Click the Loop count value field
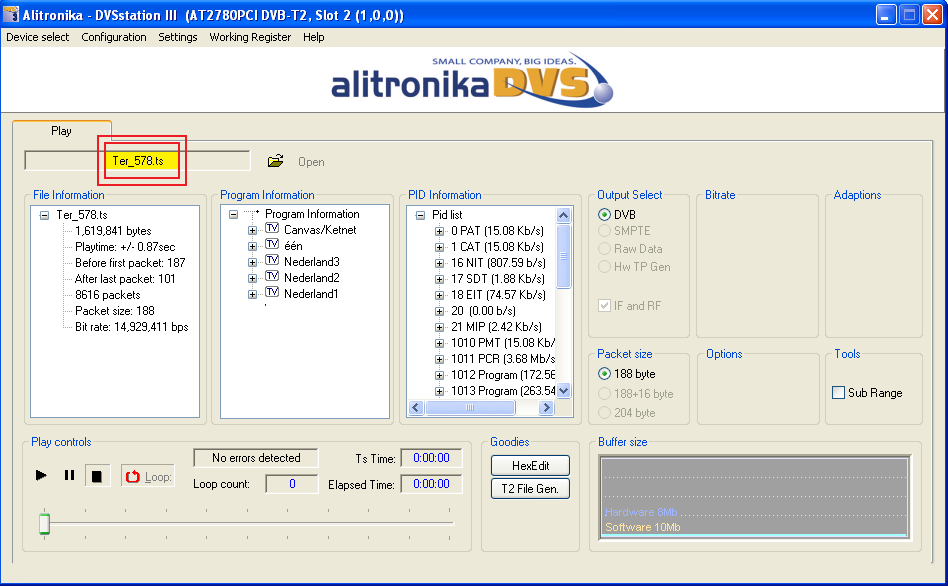948x586 pixels. pyautogui.click(x=292, y=484)
